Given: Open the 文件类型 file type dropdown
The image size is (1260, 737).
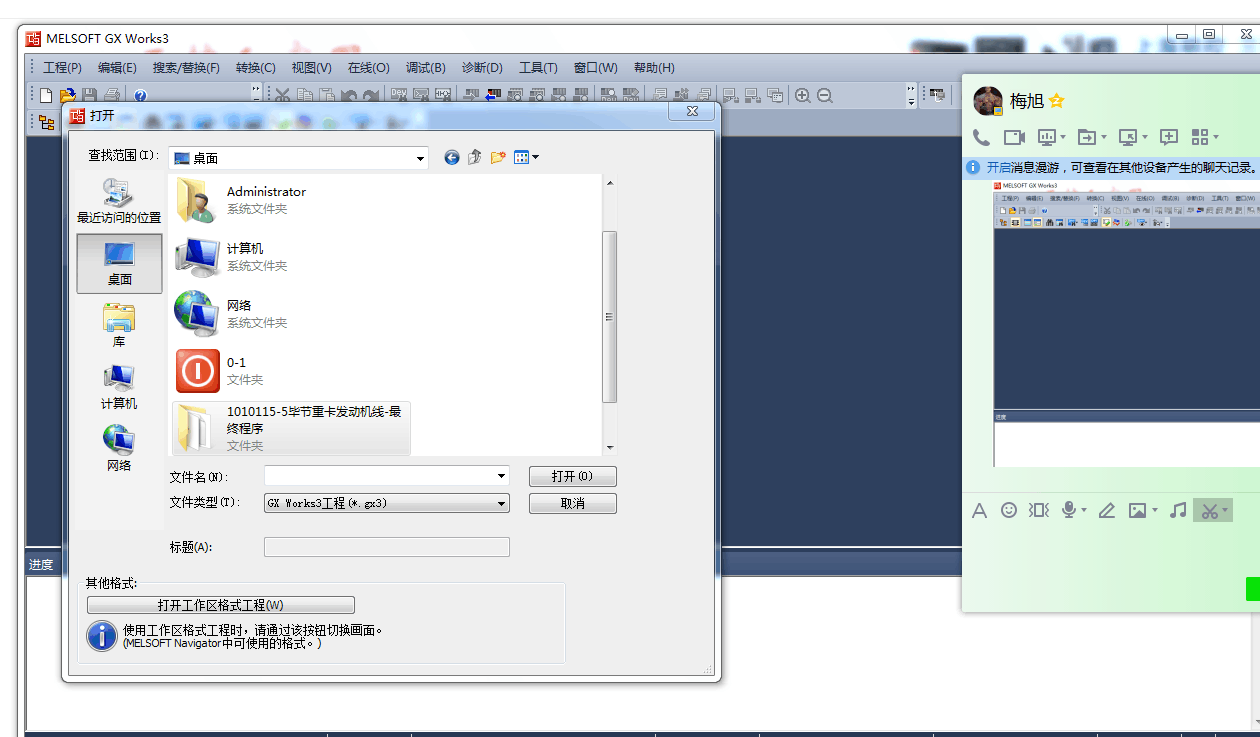Looking at the screenshot, I should pyautogui.click(x=502, y=504).
